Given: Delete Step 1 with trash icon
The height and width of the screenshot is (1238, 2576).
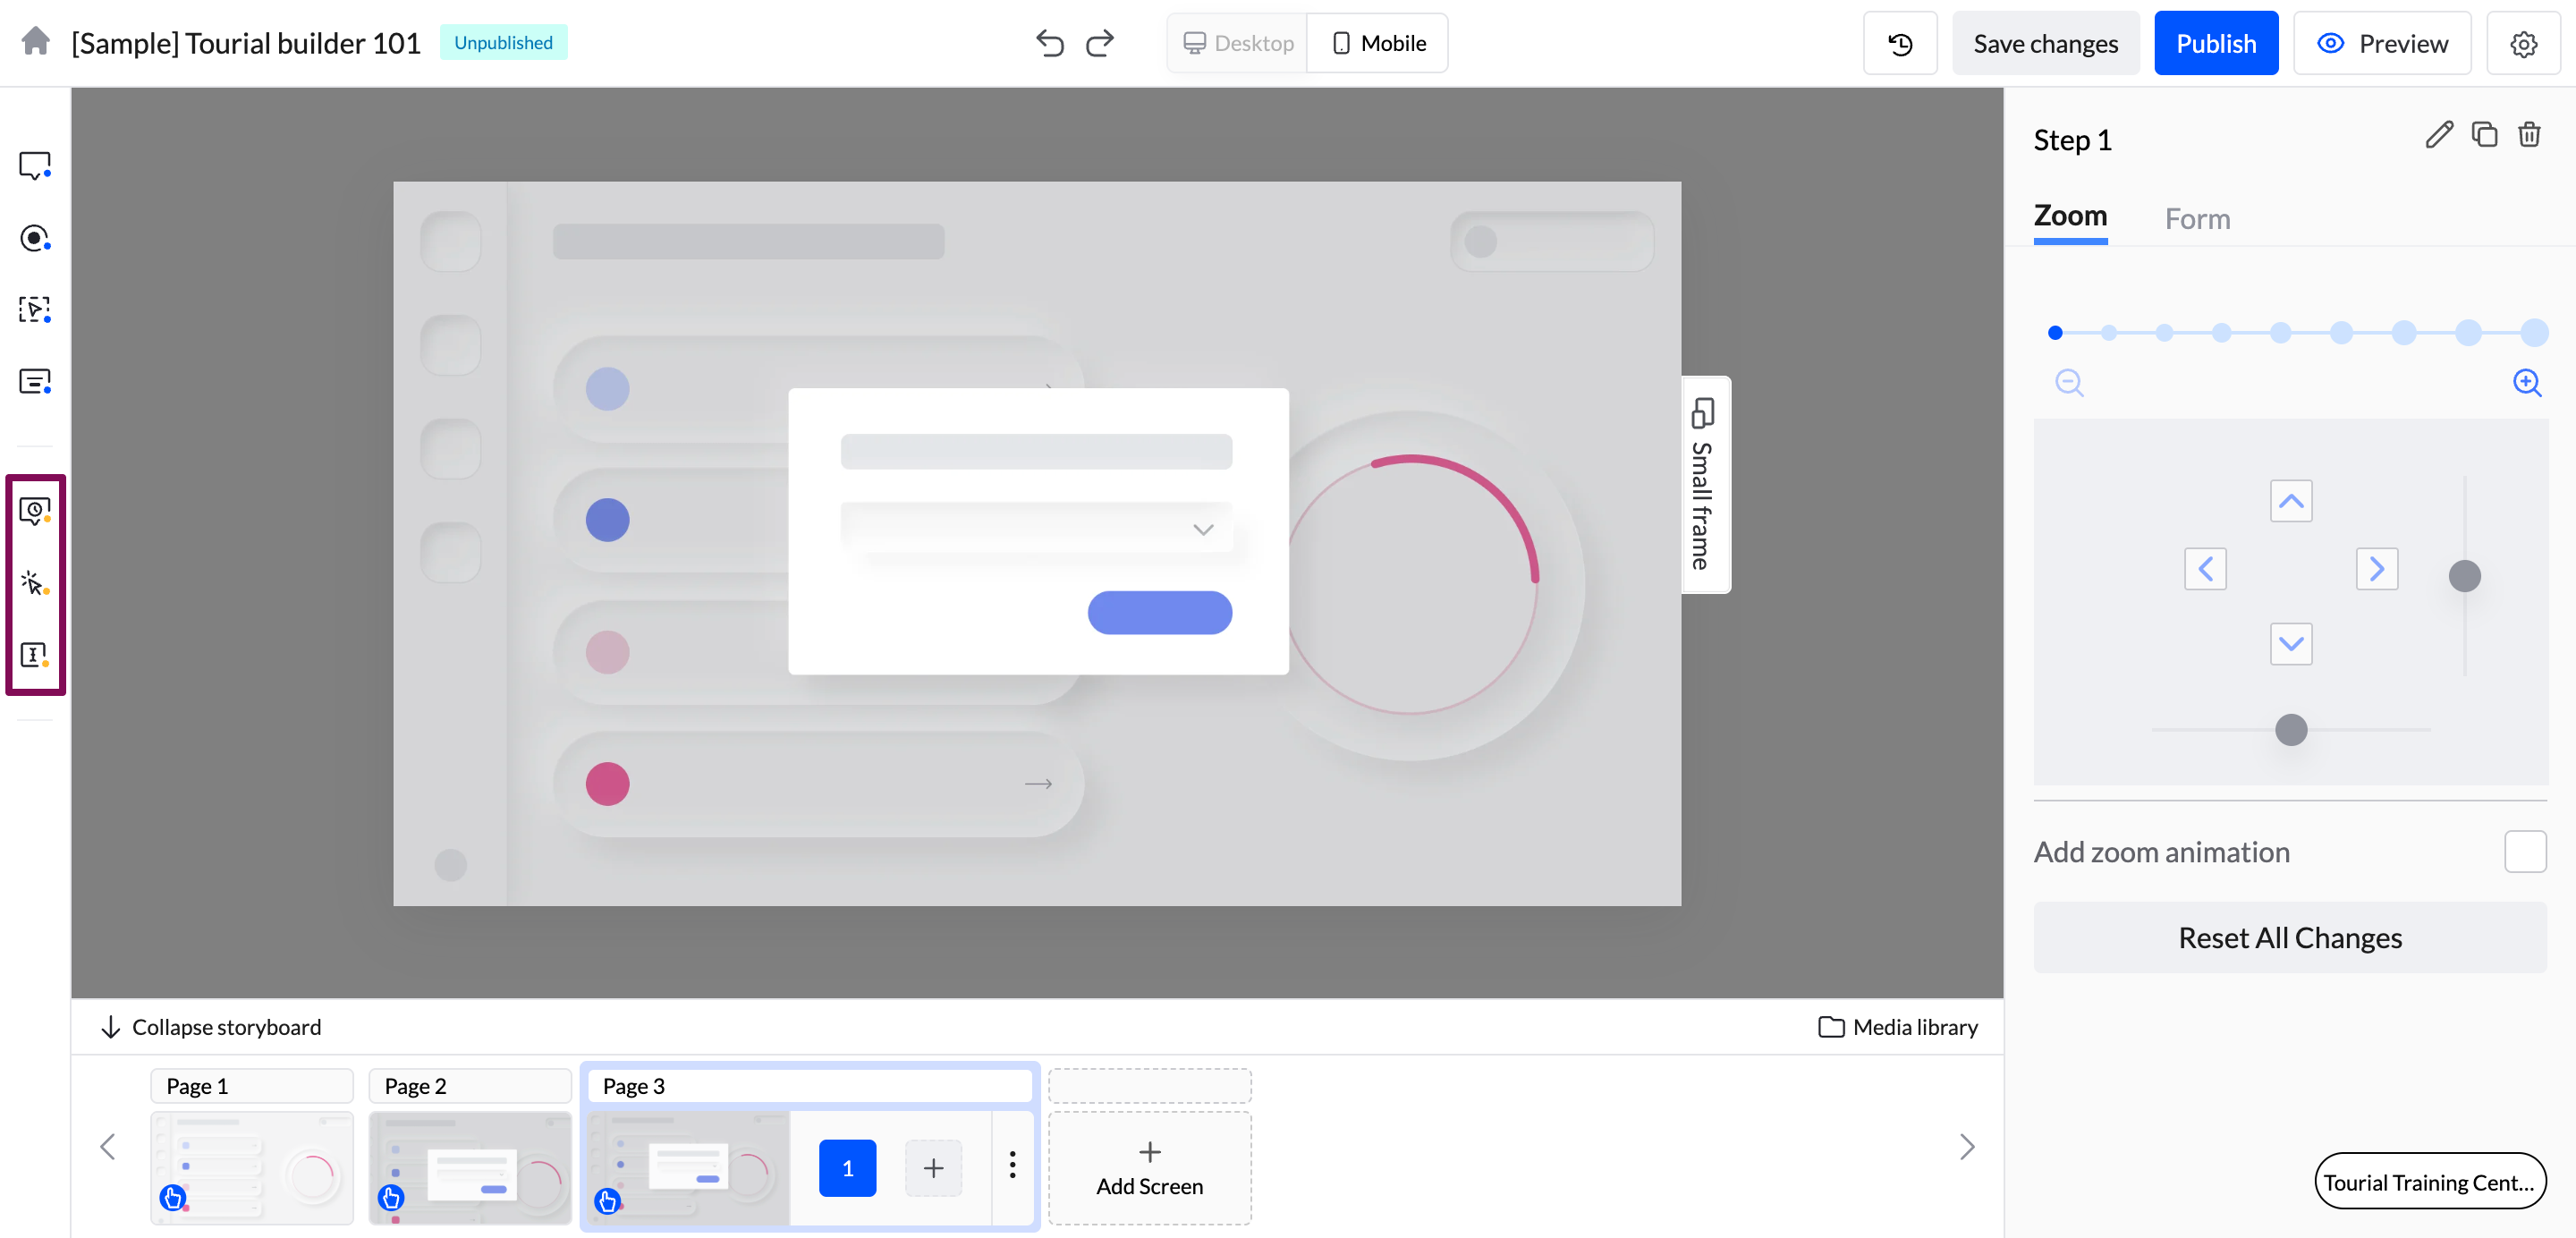Looking at the screenshot, I should coord(2529,135).
